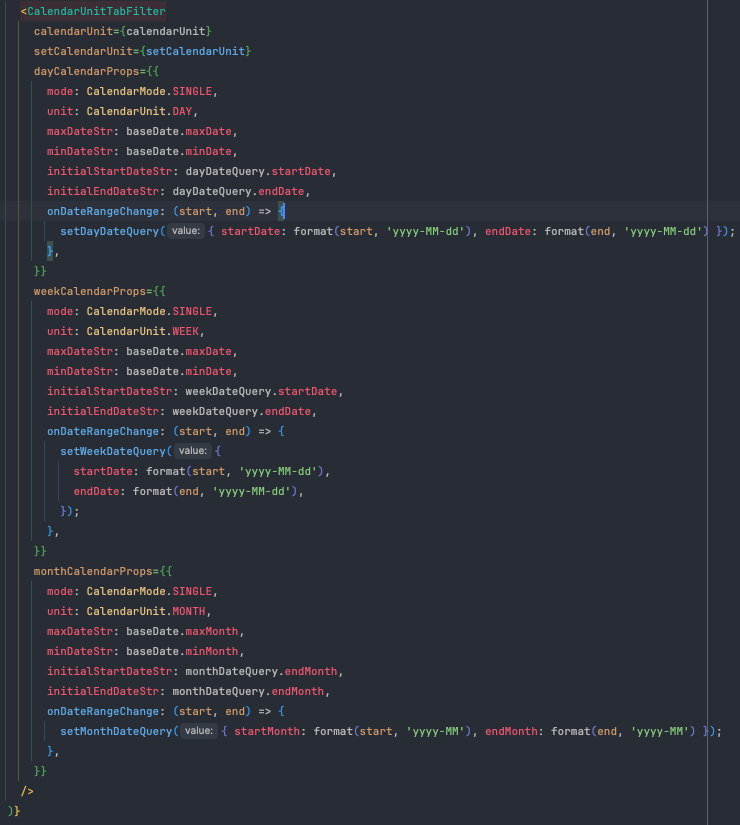Click dayDateQuery.startDate expression
740x825 pixels.
click(x=258, y=171)
